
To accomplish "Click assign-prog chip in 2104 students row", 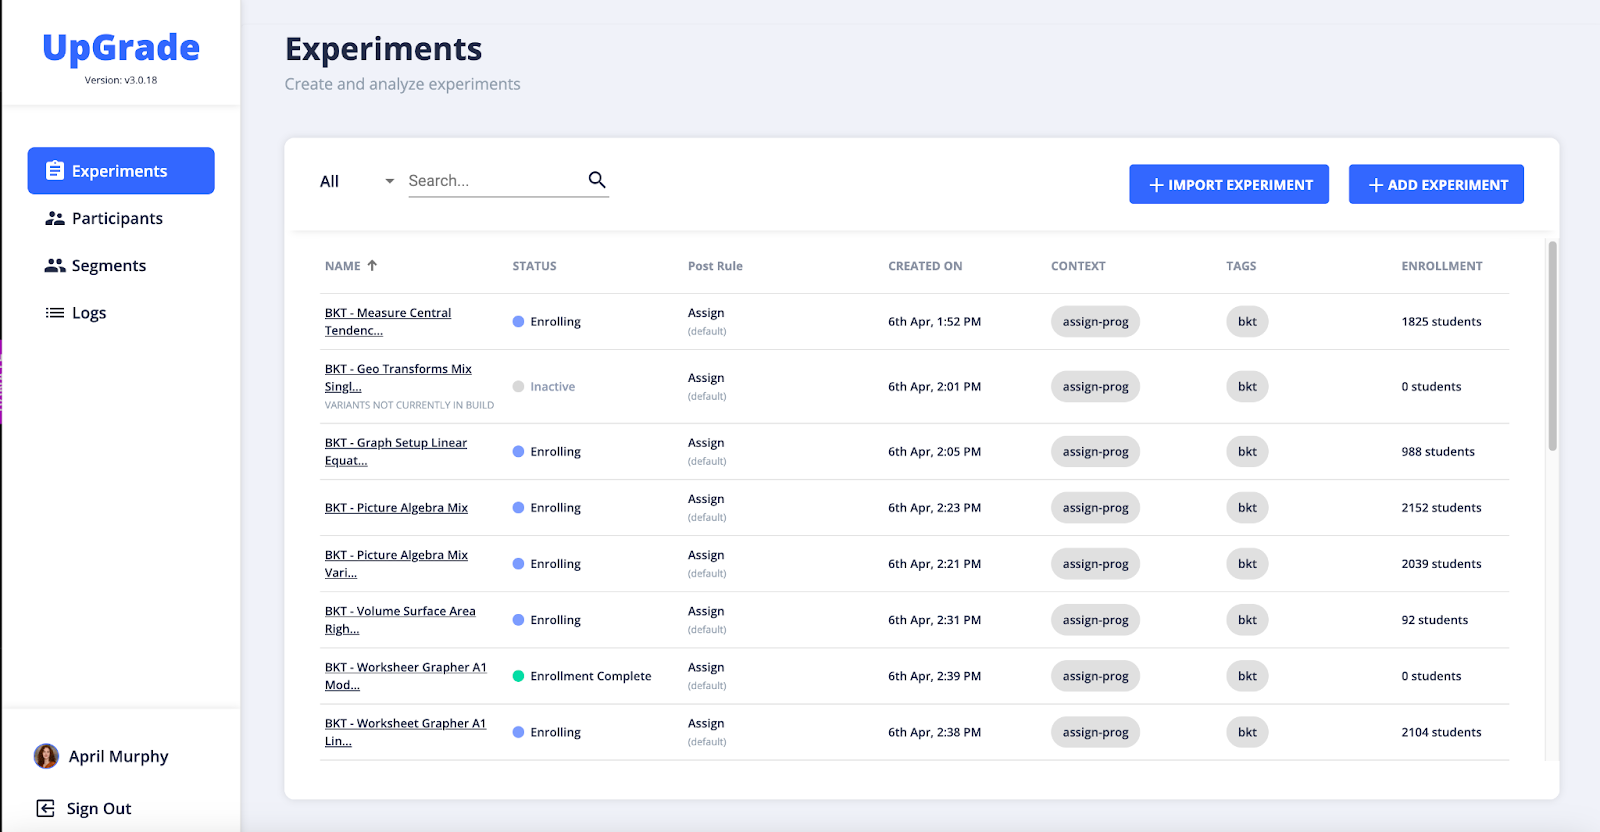I will point(1095,732).
